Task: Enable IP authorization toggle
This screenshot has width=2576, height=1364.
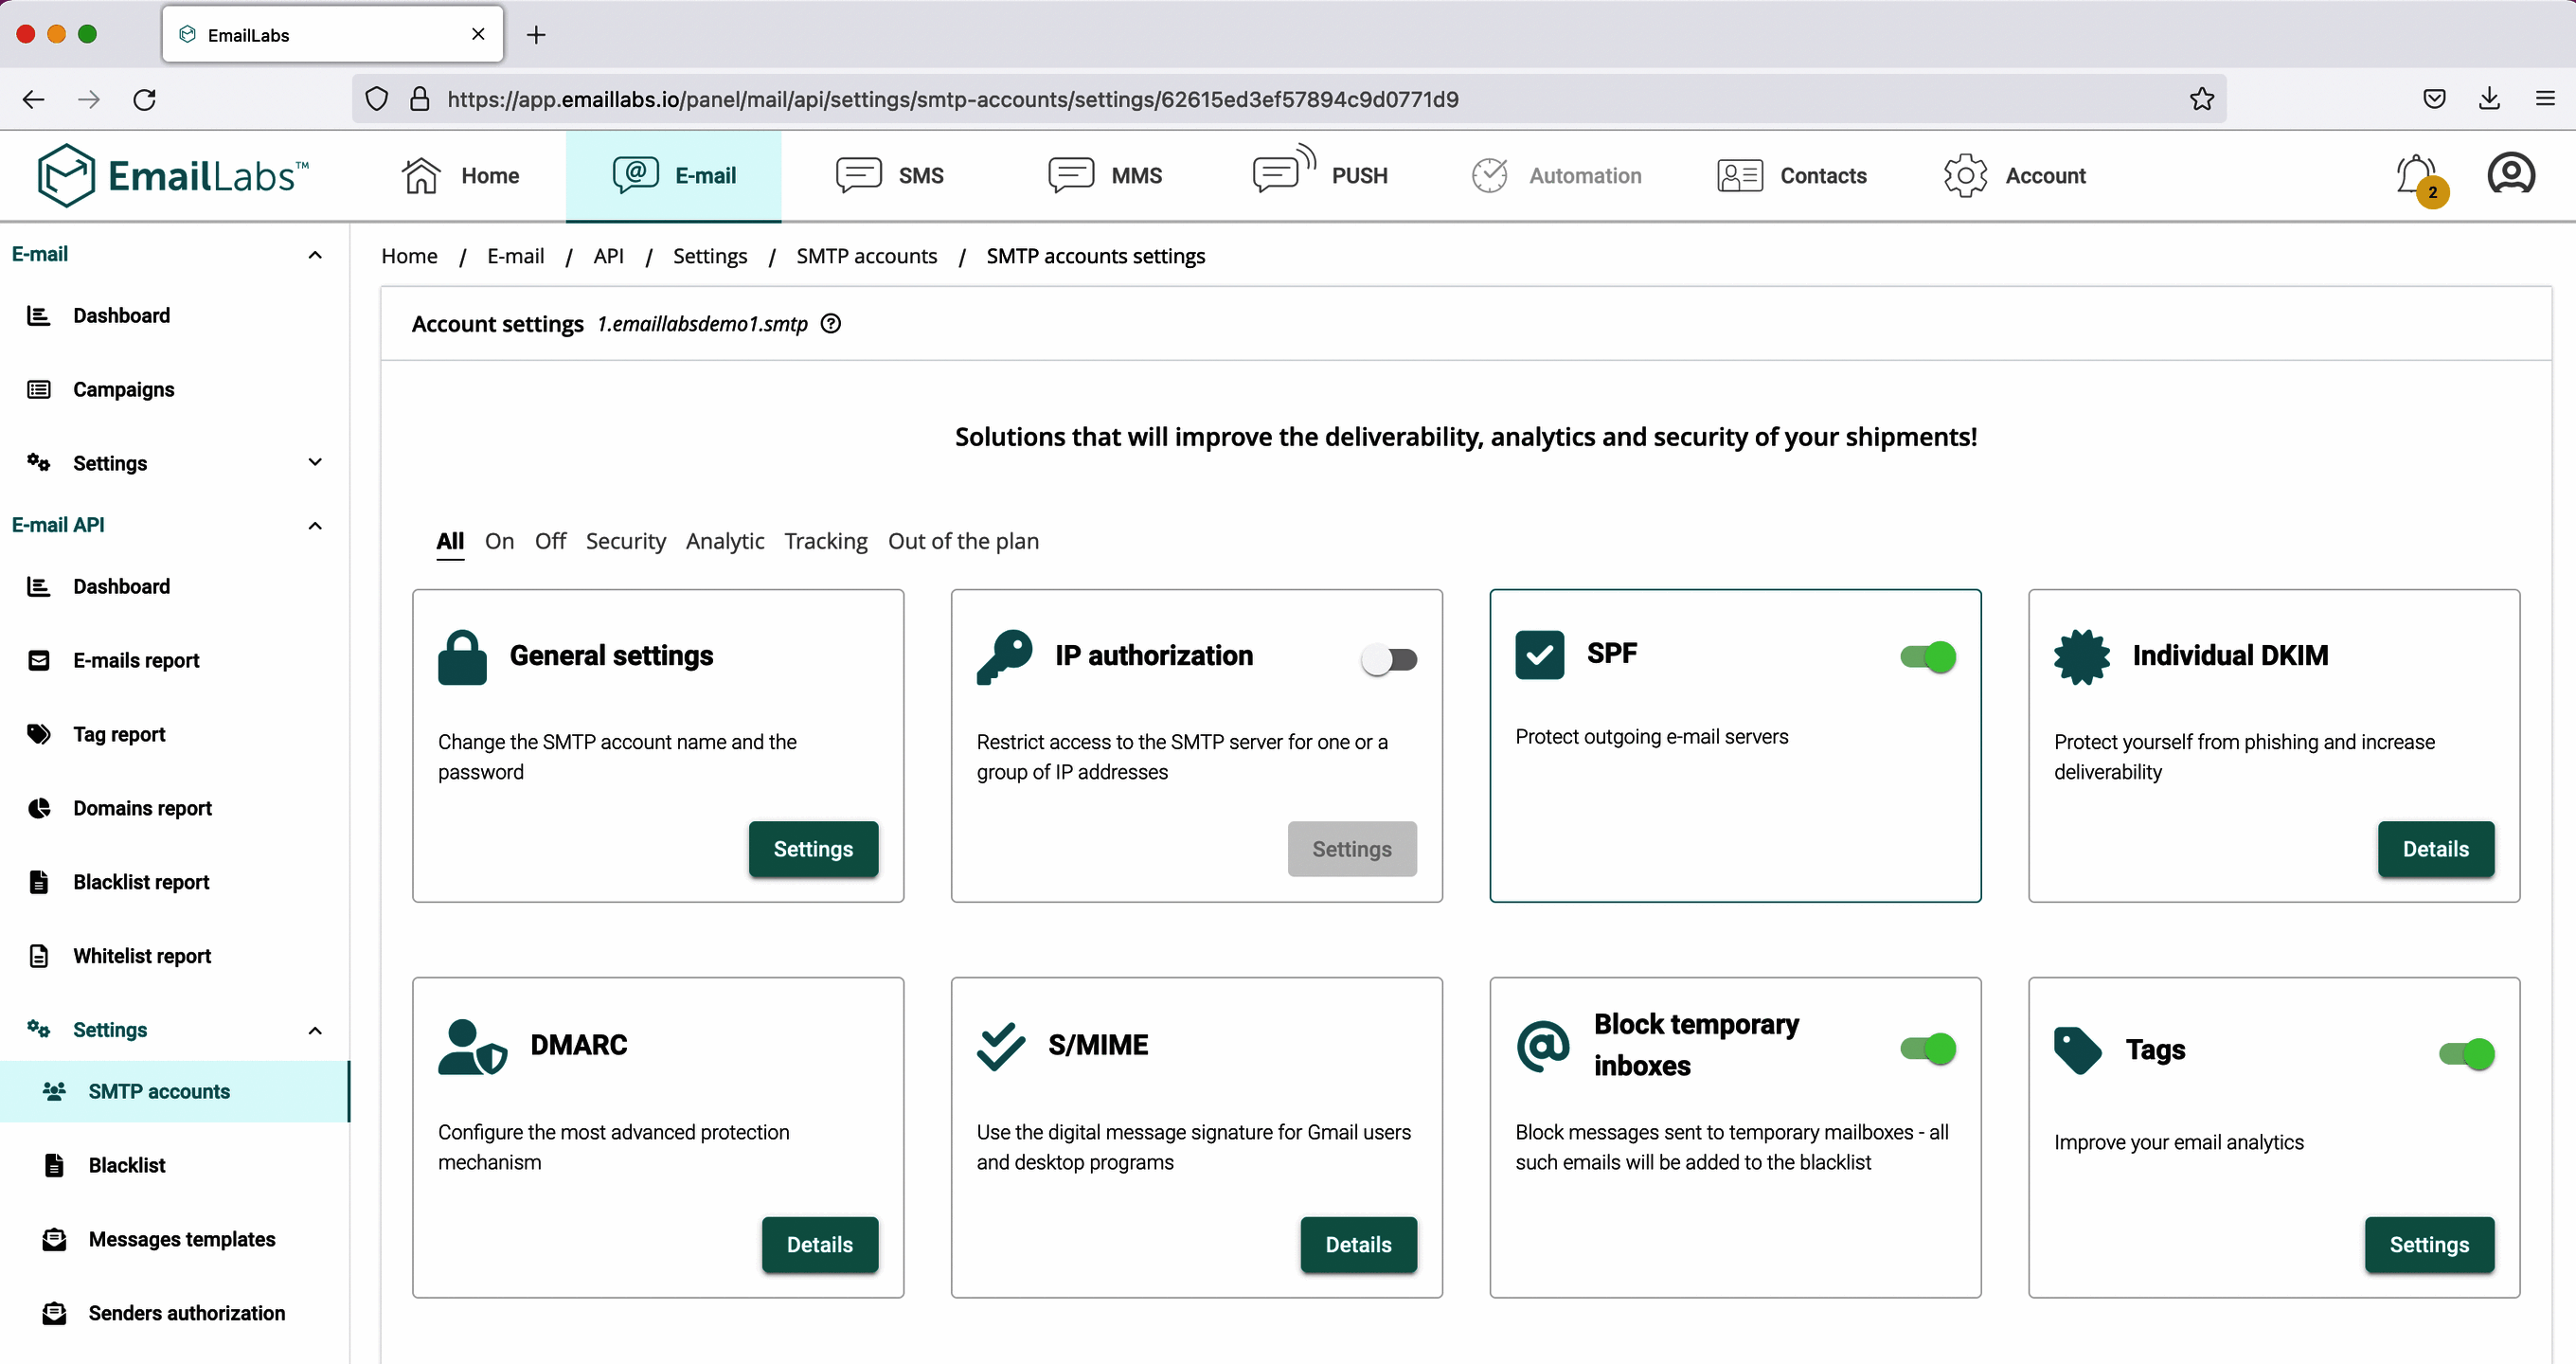Action: pos(1388,659)
